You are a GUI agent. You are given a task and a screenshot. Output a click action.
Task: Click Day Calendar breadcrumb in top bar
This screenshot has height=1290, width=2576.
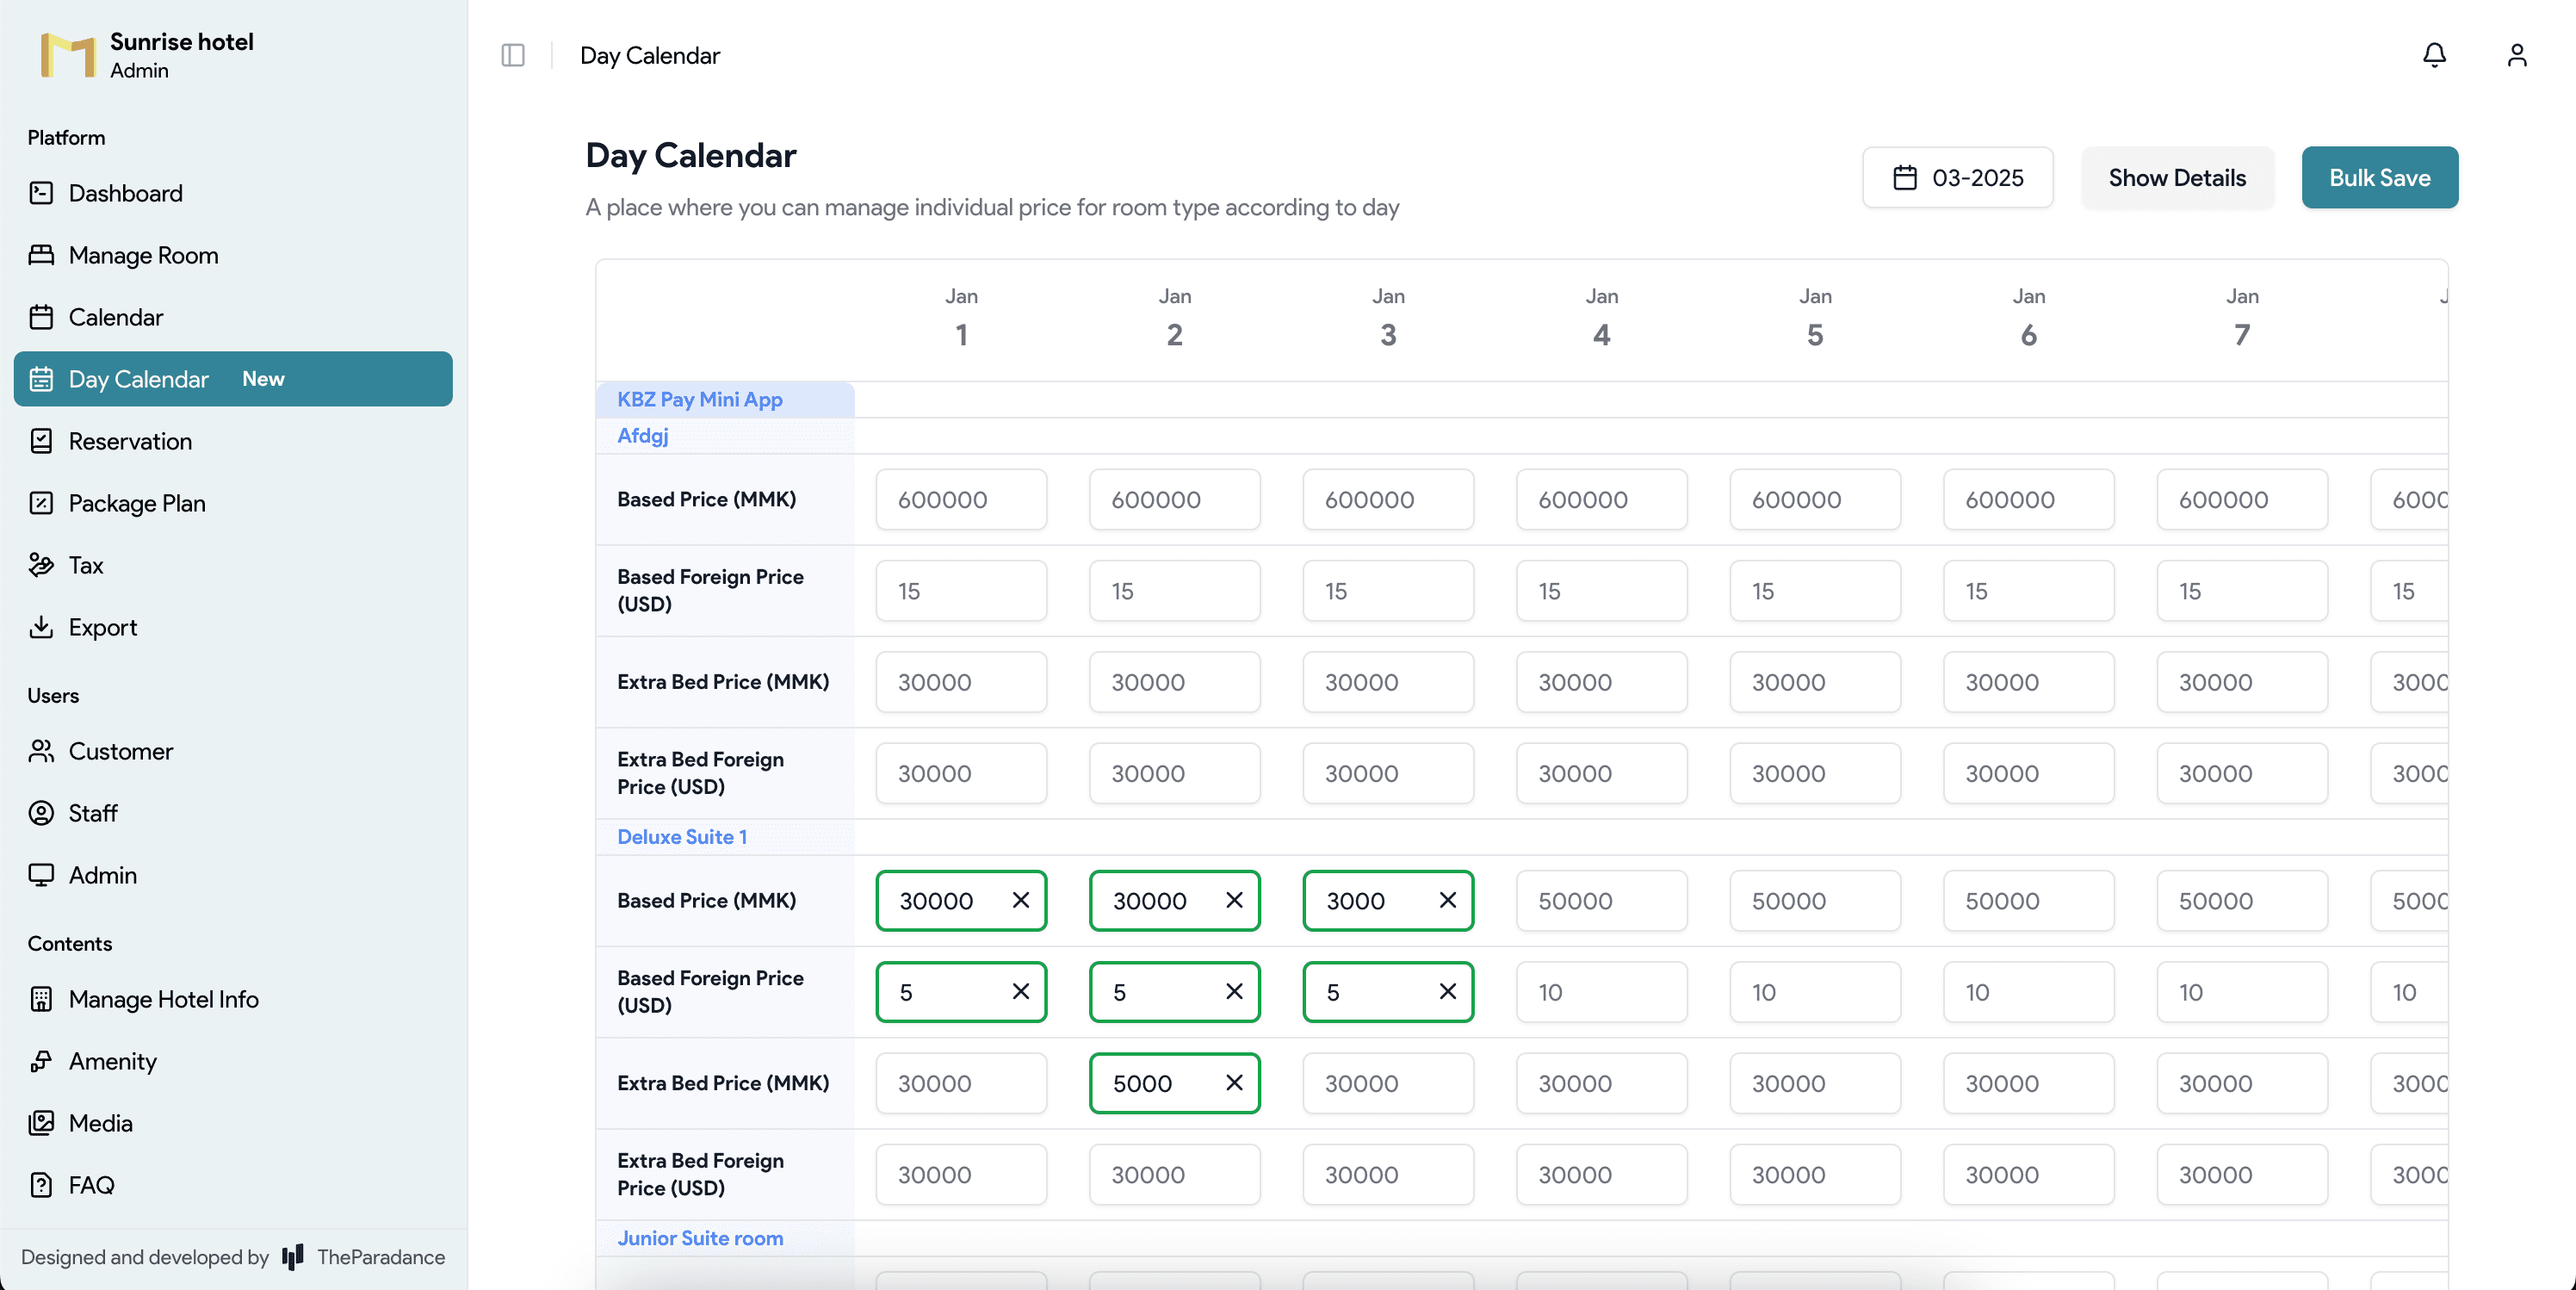[650, 55]
